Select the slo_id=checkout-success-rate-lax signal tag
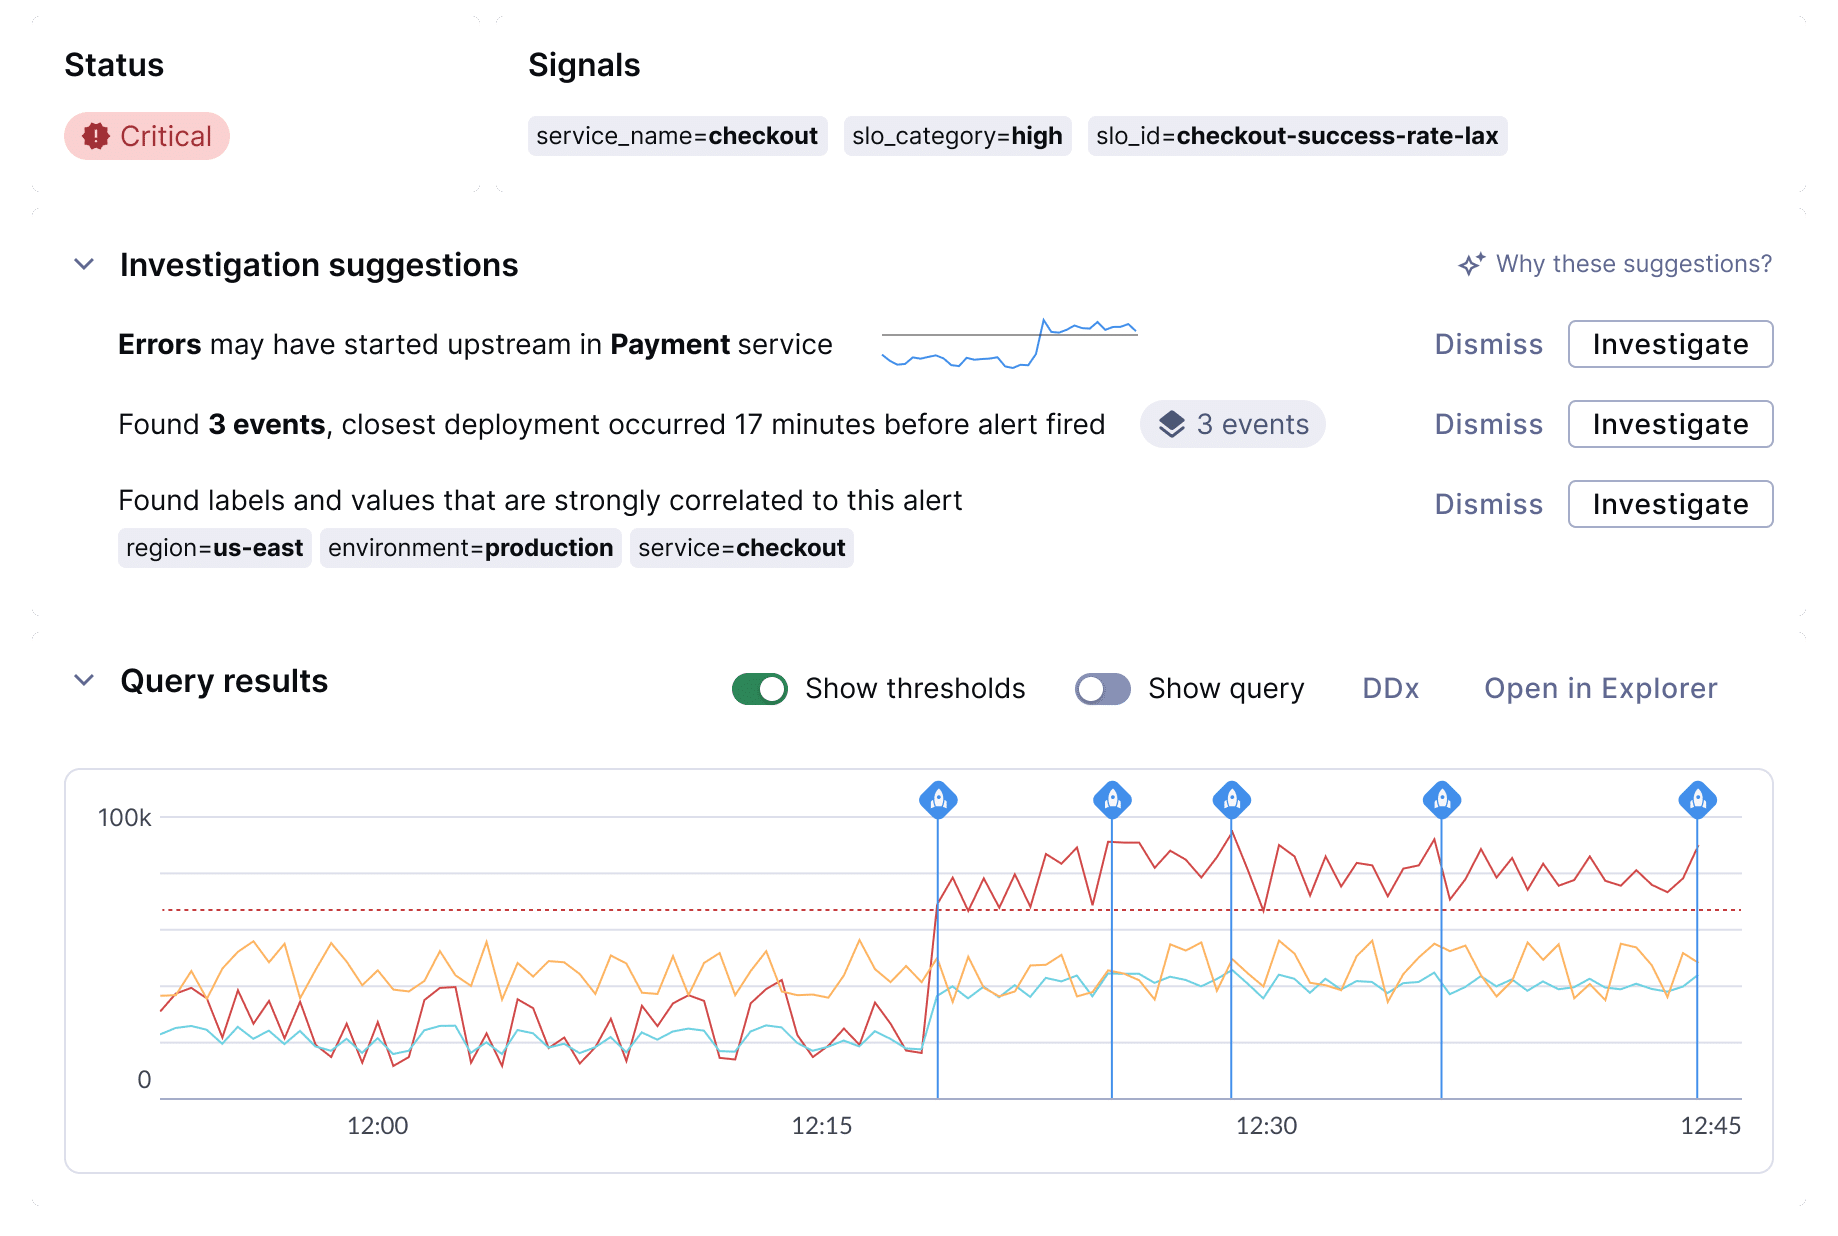Image resolution: width=1838 pixels, height=1236 pixels. (x=1297, y=136)
